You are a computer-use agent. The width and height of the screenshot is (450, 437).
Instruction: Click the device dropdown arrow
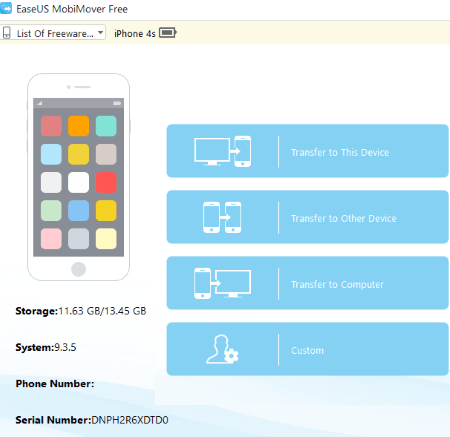[x=100, y=33]
